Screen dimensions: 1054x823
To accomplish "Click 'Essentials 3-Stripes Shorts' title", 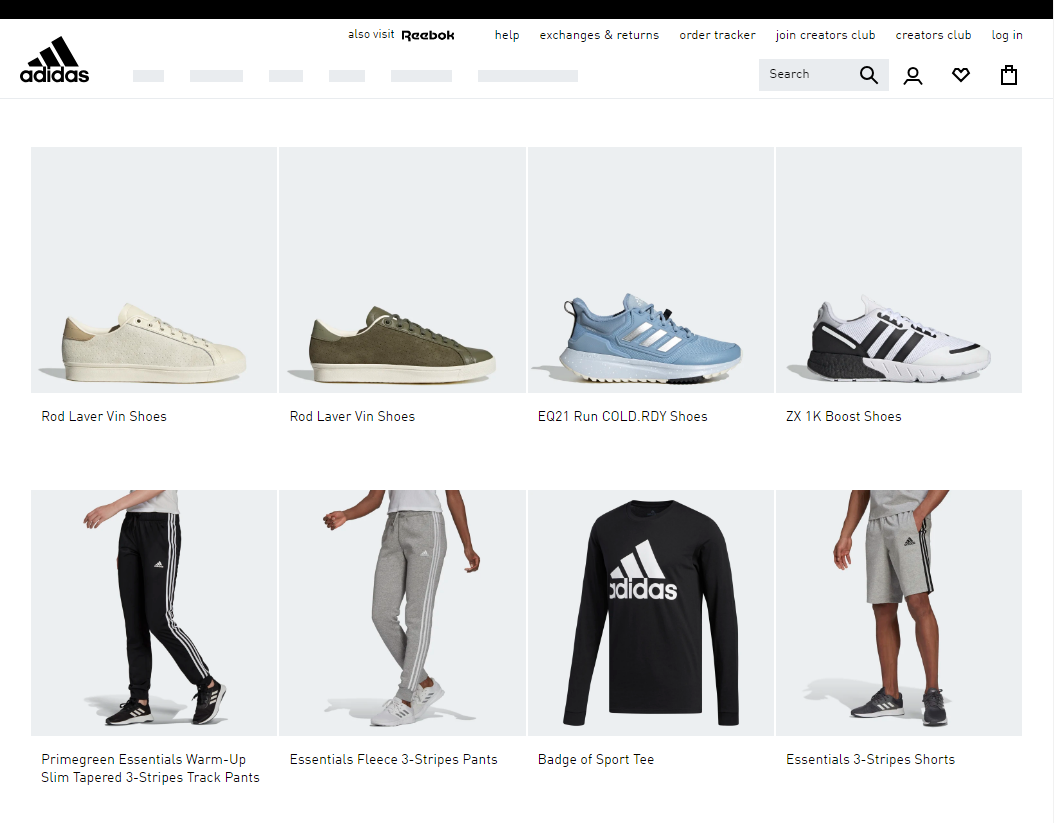I will point(870,759).
